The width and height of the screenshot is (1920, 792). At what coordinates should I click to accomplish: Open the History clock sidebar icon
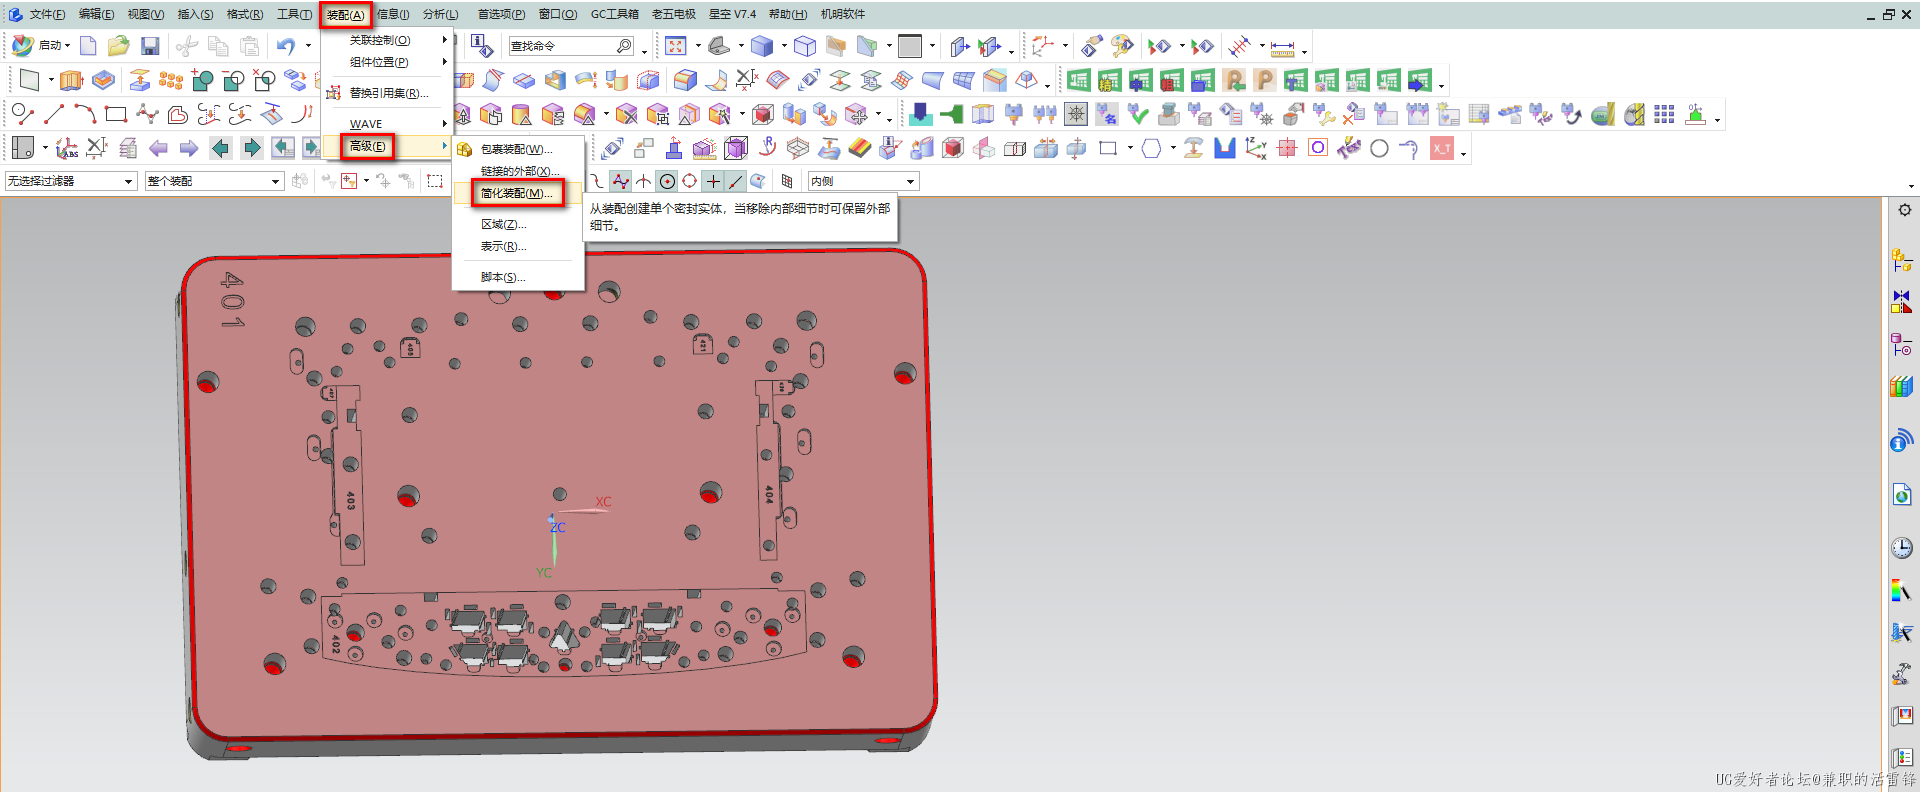tap(1902, 548)
